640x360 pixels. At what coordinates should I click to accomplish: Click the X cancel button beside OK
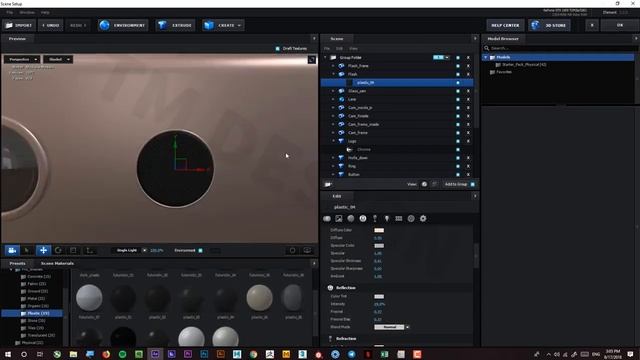[592, 25]
